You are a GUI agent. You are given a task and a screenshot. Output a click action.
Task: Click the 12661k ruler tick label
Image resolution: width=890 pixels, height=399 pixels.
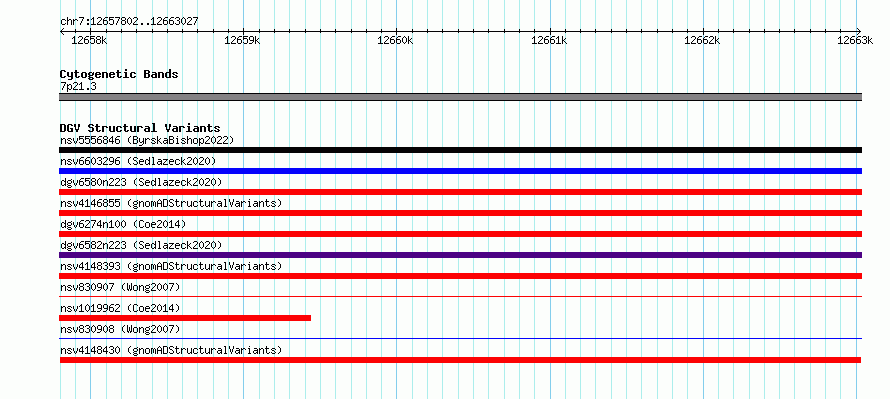click(549, 40)
